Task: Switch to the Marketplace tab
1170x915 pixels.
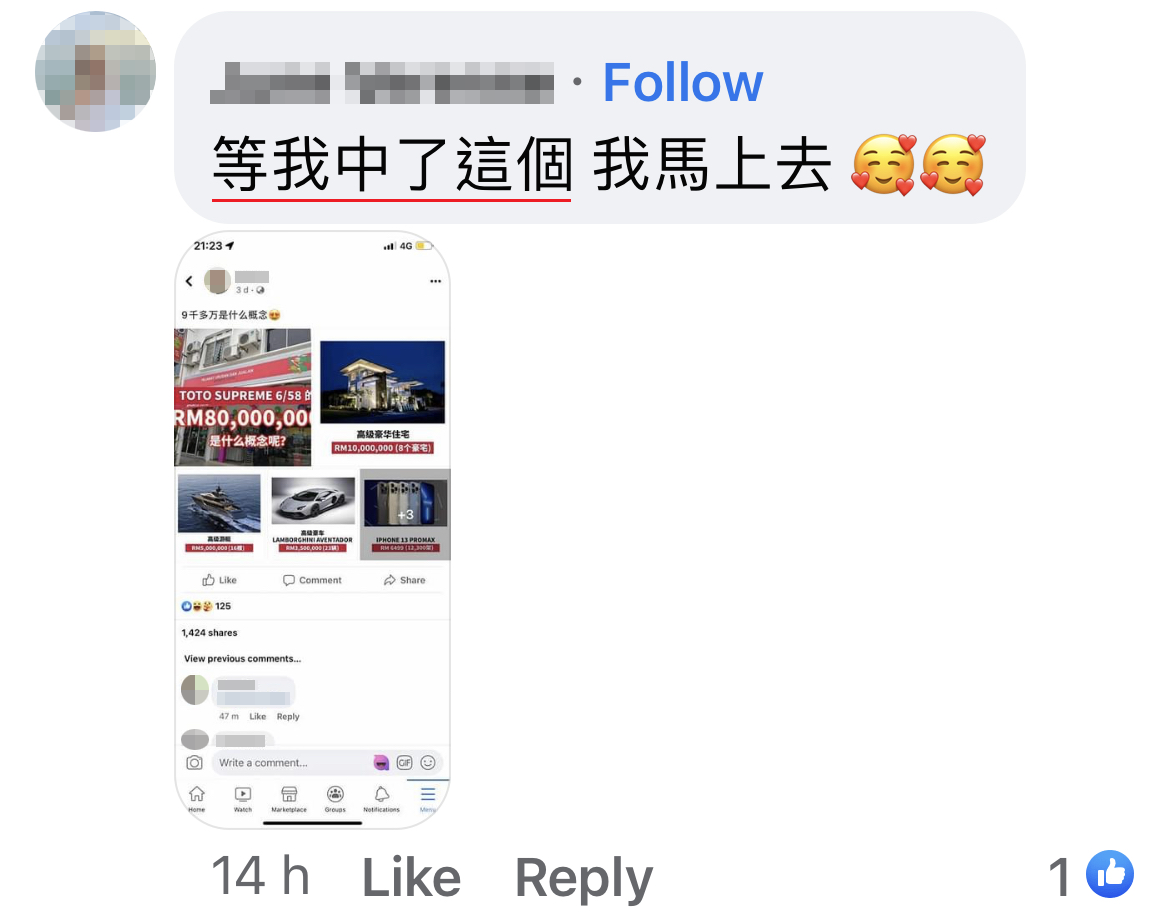Action: 289,799
